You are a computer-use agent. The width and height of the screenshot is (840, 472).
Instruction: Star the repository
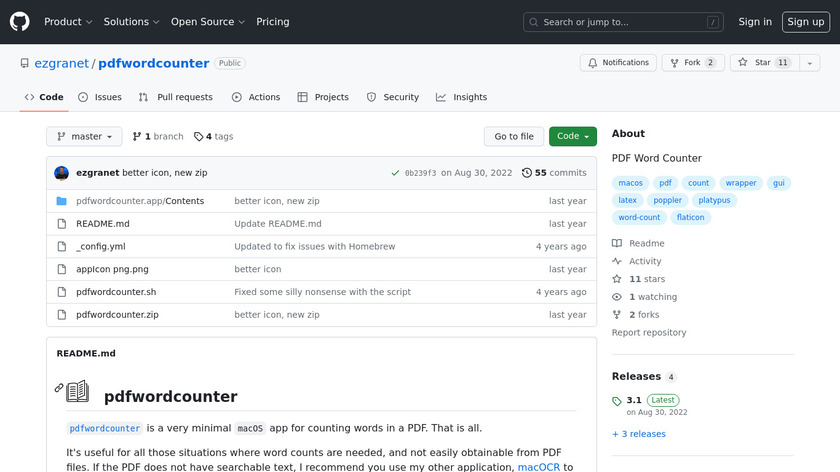[755, 63]
